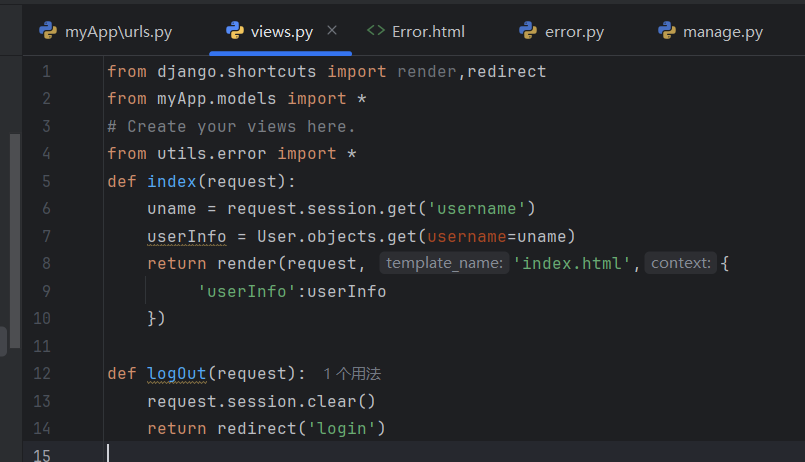Click the 'username' string on line 6
Screen dimensions: 805x462
point(476,208)
